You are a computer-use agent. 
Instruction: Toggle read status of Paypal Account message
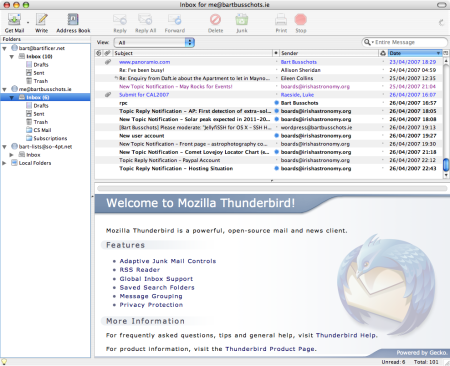pyautogui.click(x=276, y=160)
